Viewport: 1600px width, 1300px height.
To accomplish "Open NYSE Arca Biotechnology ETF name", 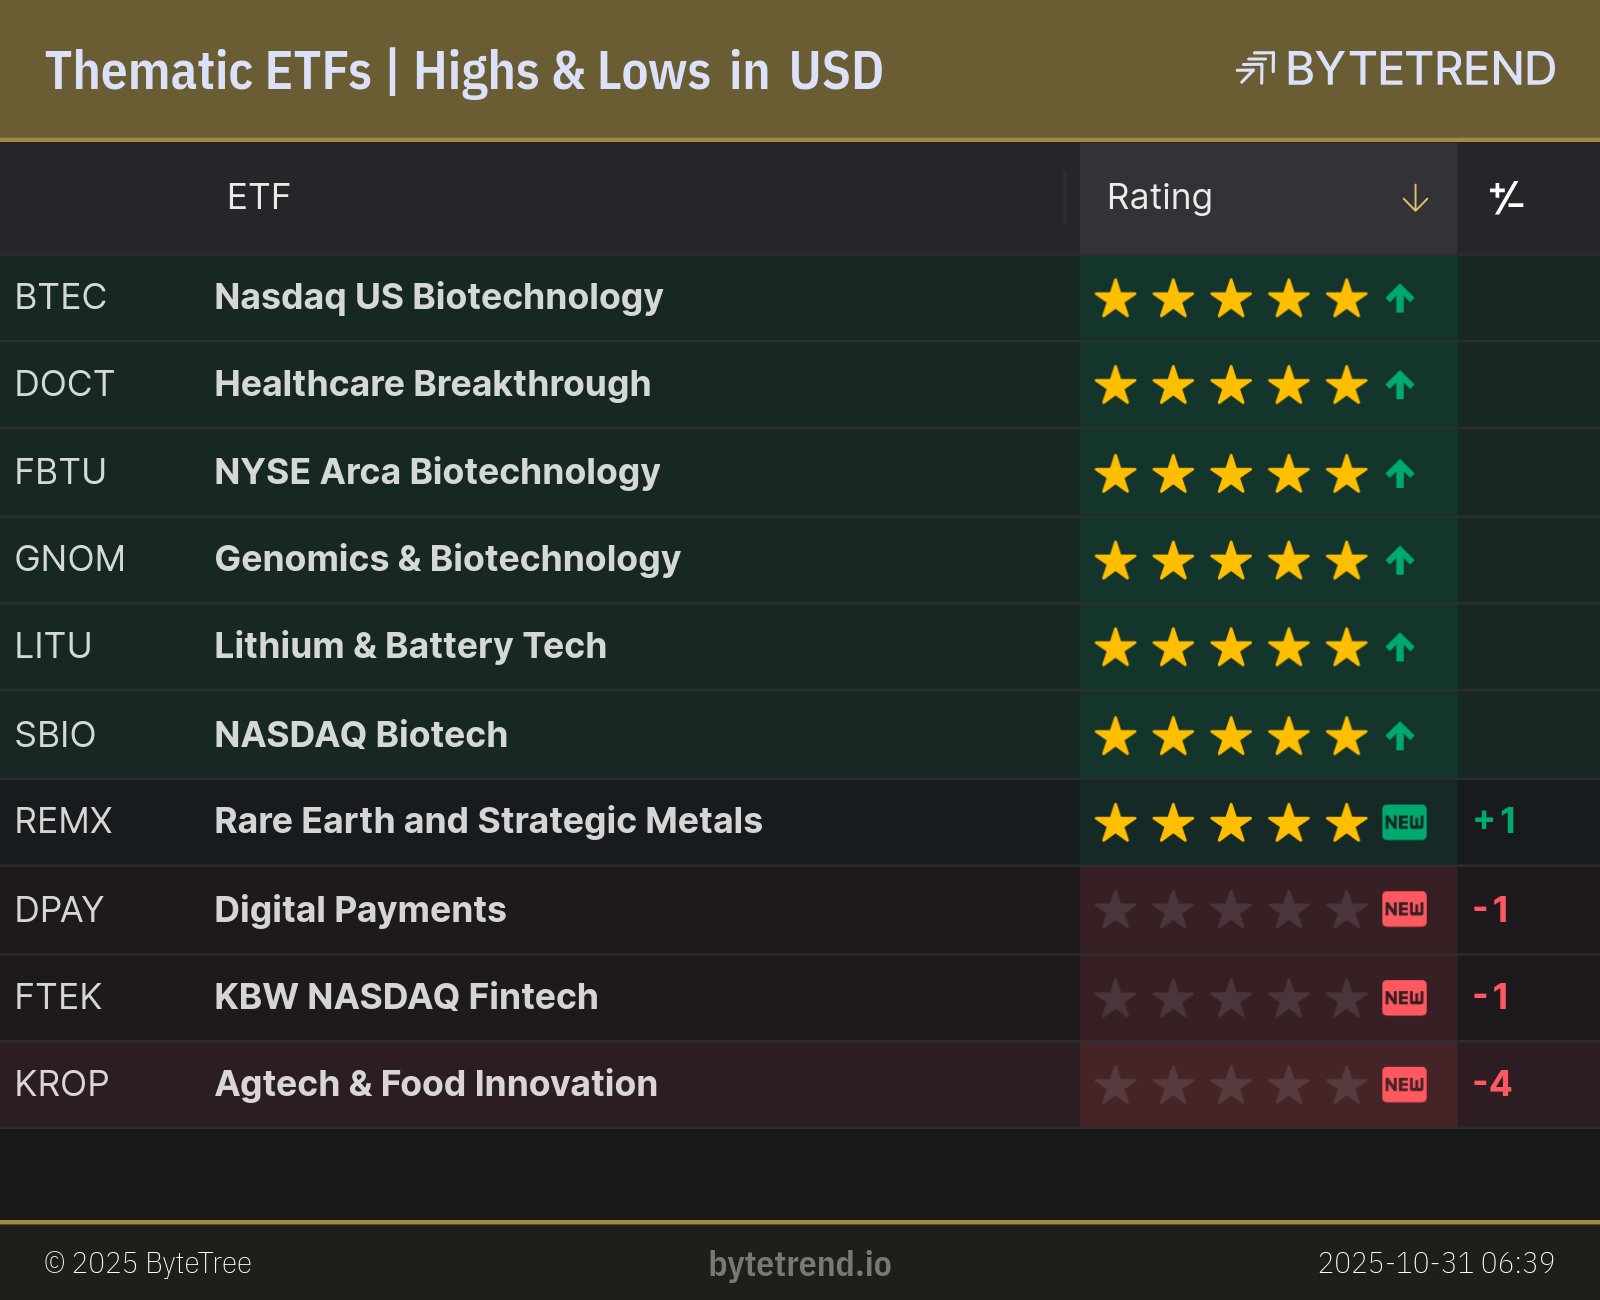I will pos(438,472).
